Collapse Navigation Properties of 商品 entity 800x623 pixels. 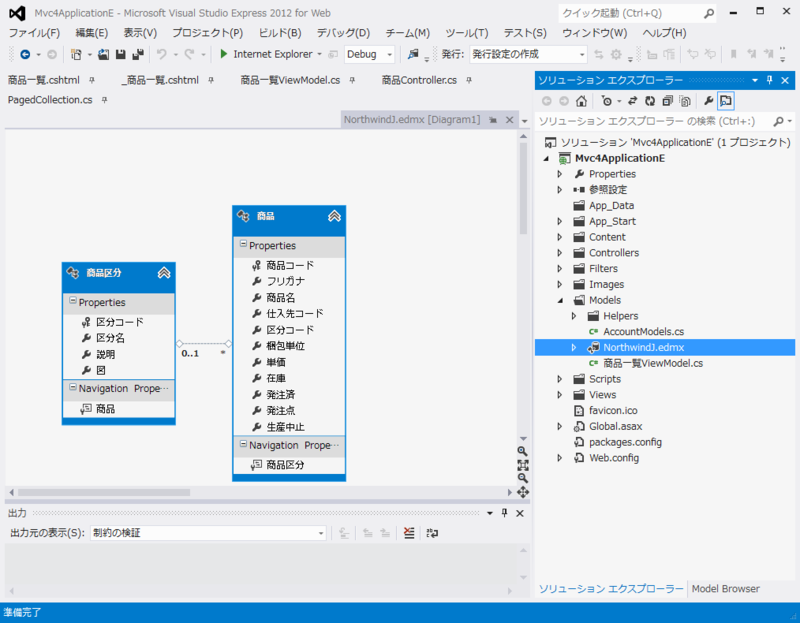tap(243, 444)
